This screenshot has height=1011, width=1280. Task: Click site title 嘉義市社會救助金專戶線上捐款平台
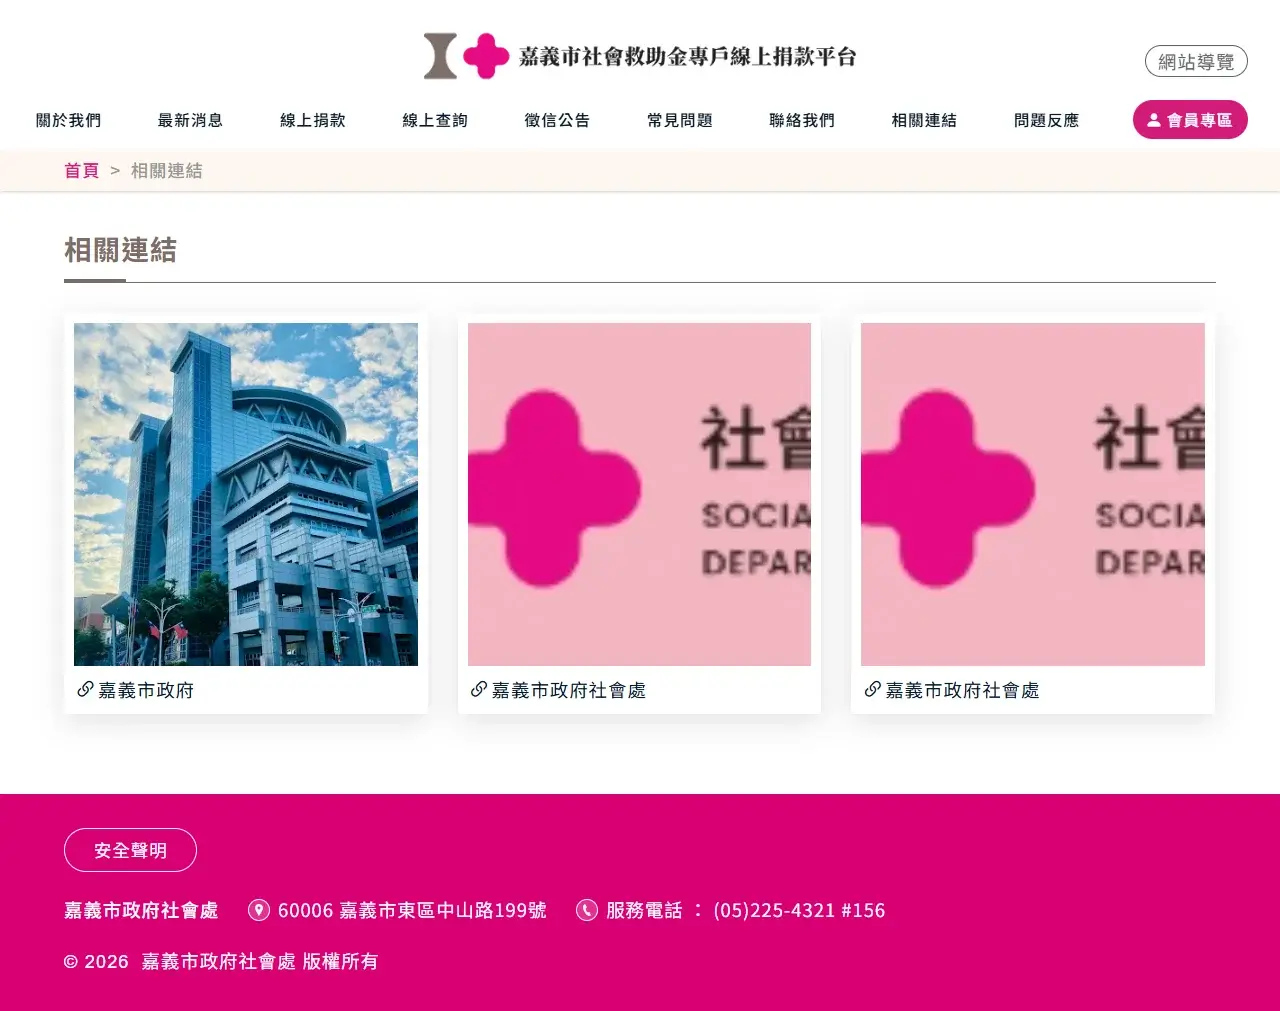[688, 56]
